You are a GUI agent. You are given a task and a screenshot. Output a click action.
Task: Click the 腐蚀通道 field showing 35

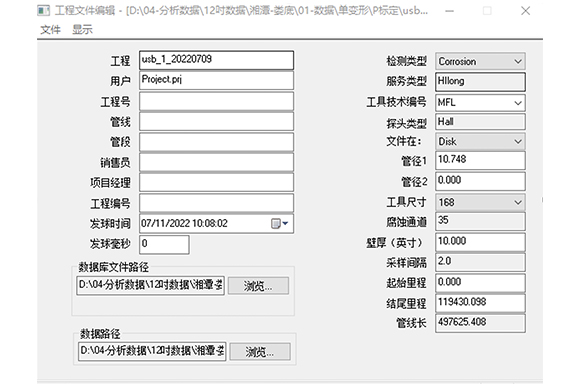(480, 221)
